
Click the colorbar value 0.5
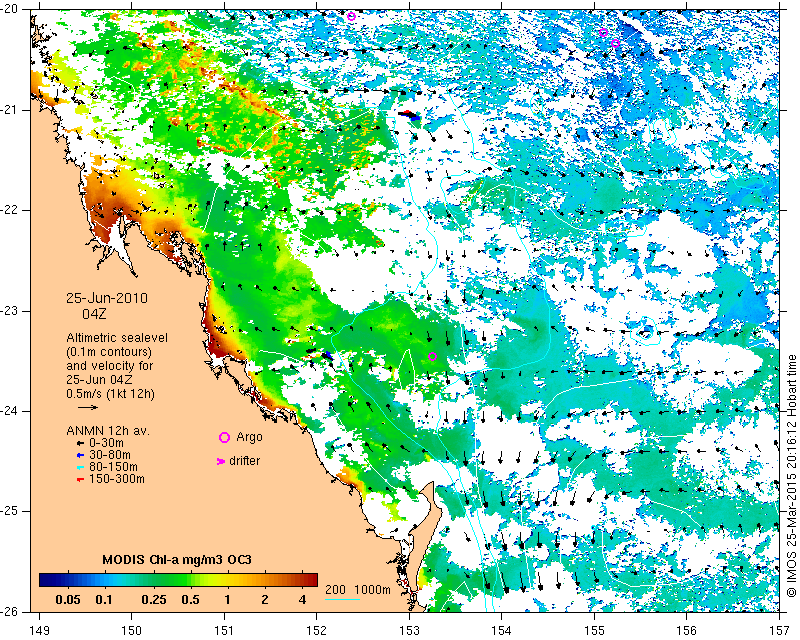click(x=190, y=600)
